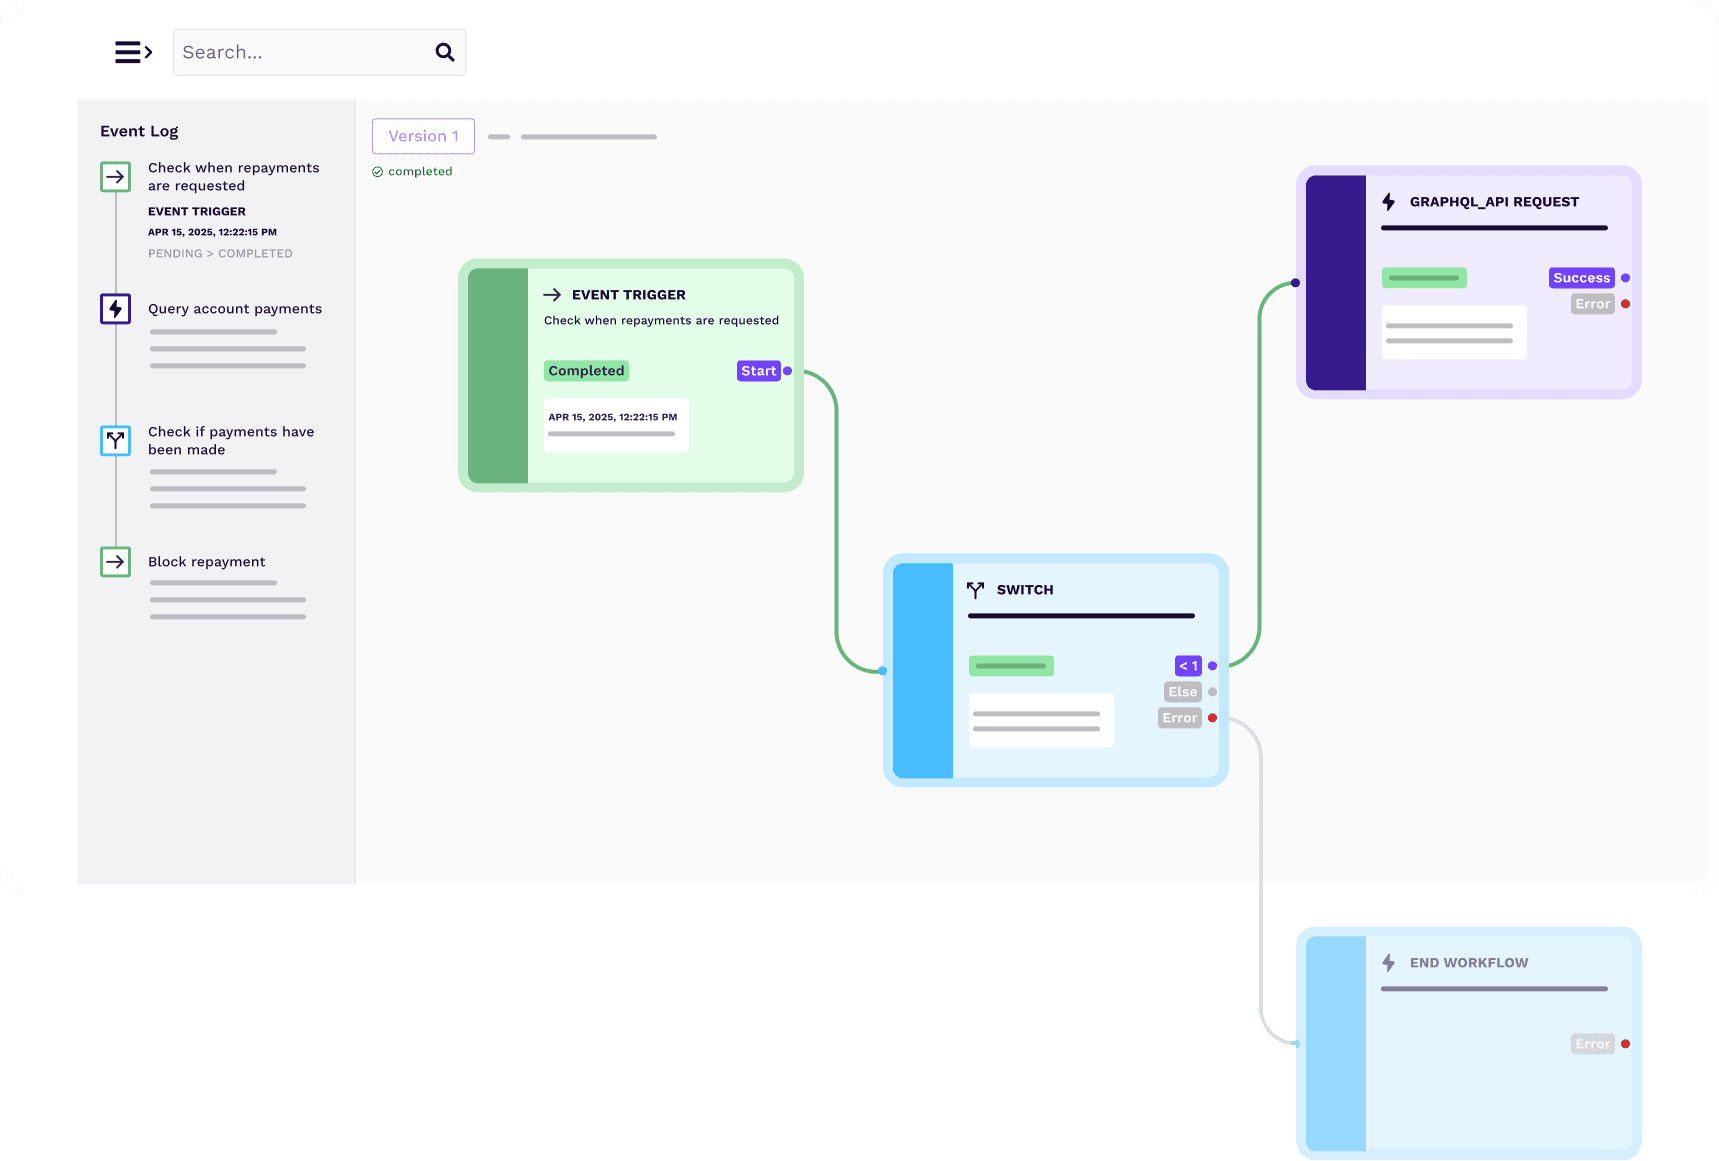Viewport: 1719px width, 1161px height.
Task: Toggle the red Error port on the Switch node
Action: coord(1212,717)
